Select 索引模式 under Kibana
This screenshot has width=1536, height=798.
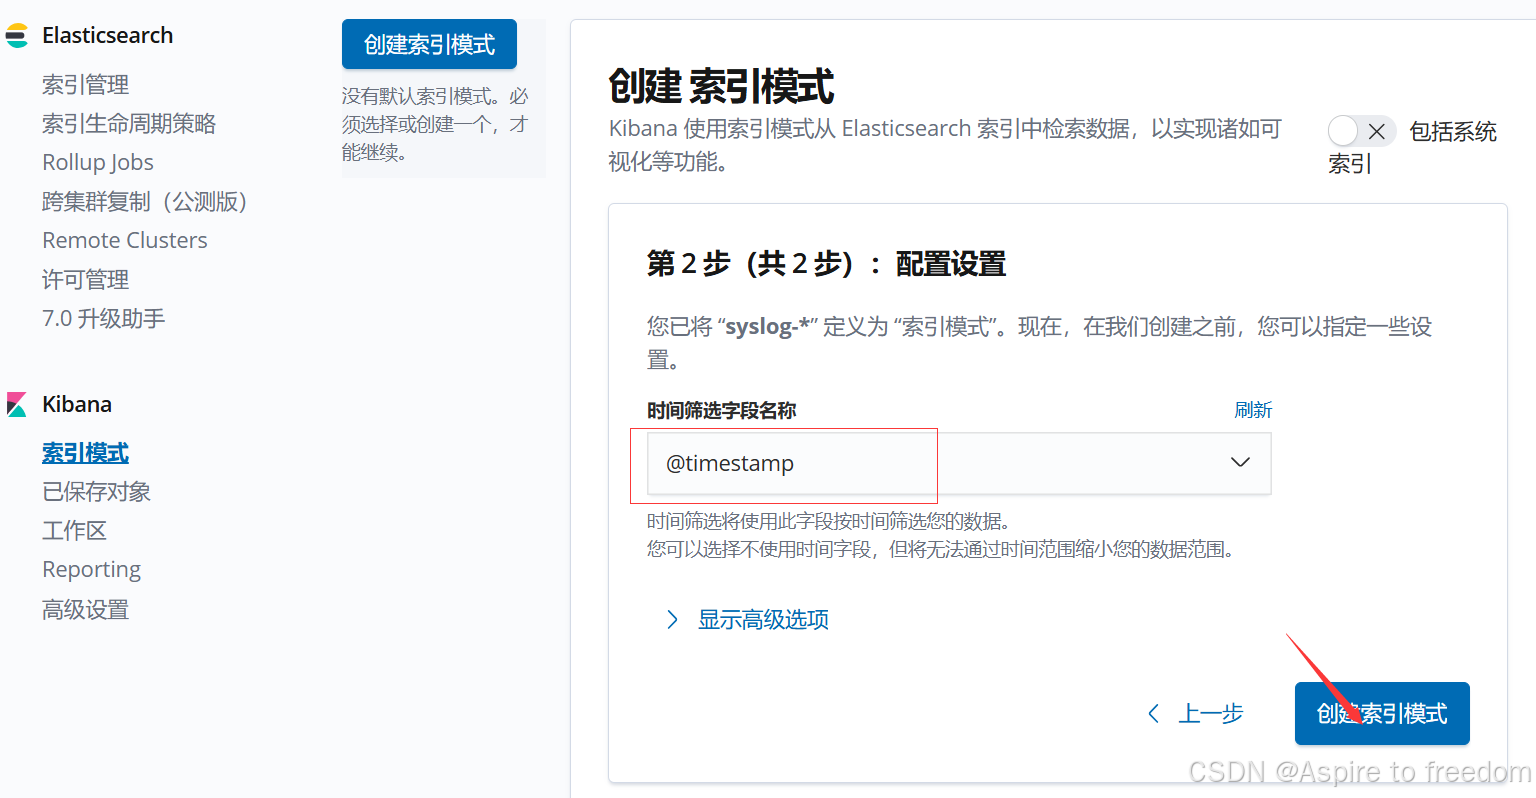tap(86, 453)
